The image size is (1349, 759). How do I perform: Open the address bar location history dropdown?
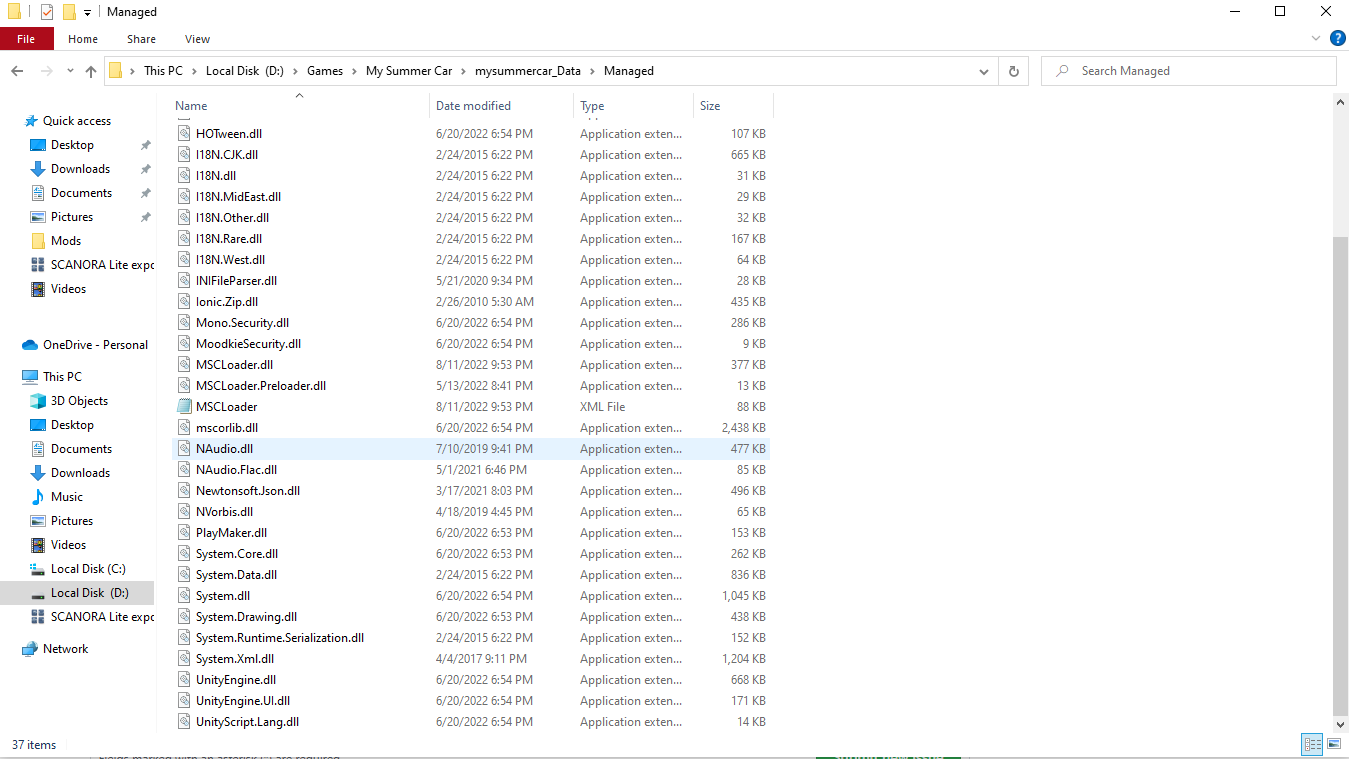[983, 70]
